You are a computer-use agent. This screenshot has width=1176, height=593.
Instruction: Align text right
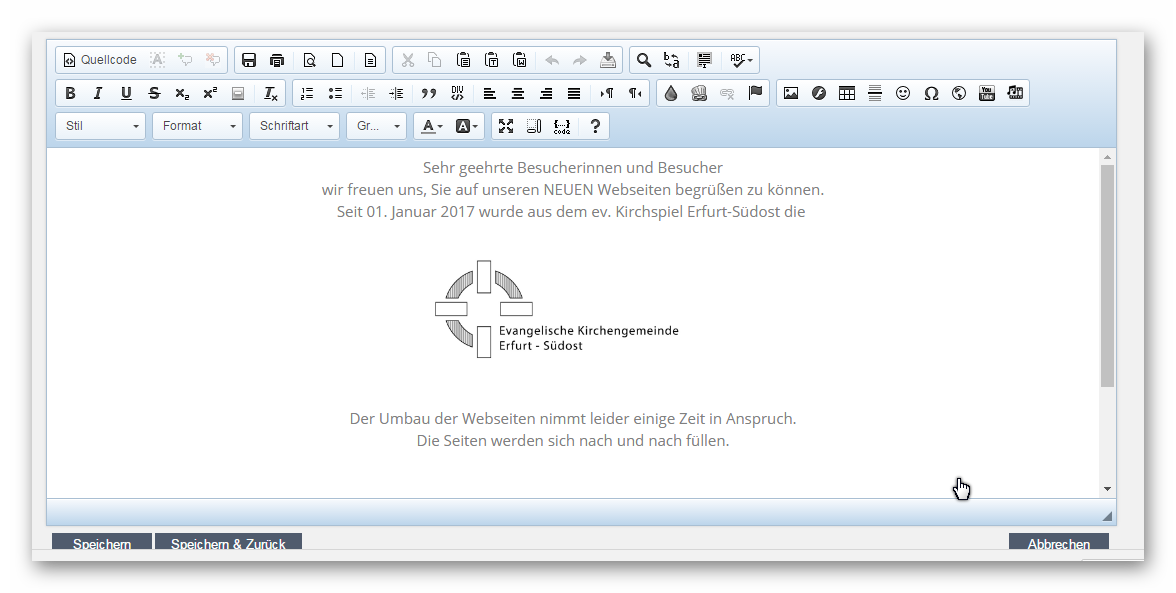[545, 93]
